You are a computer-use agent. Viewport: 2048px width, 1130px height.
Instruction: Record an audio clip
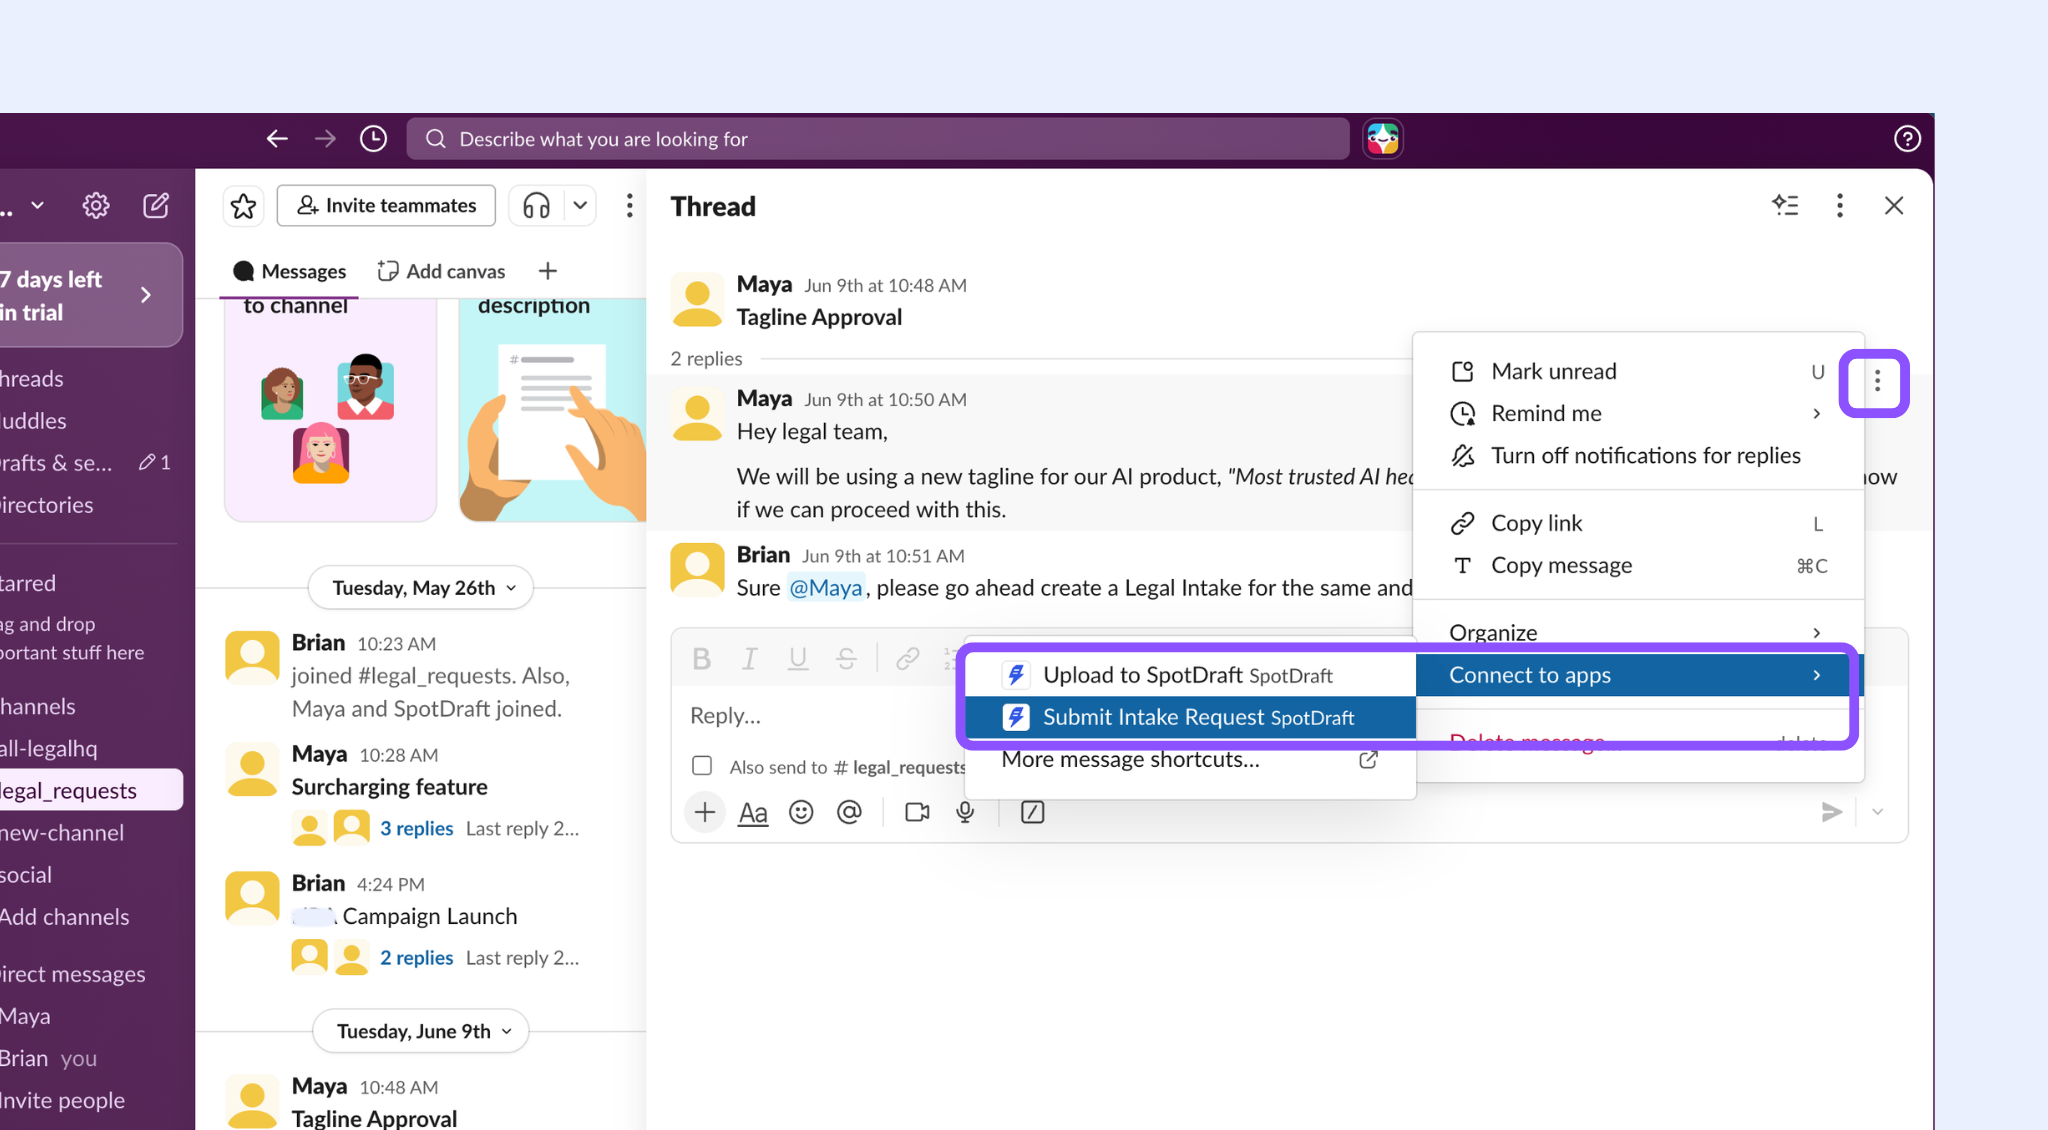[965, 813]
